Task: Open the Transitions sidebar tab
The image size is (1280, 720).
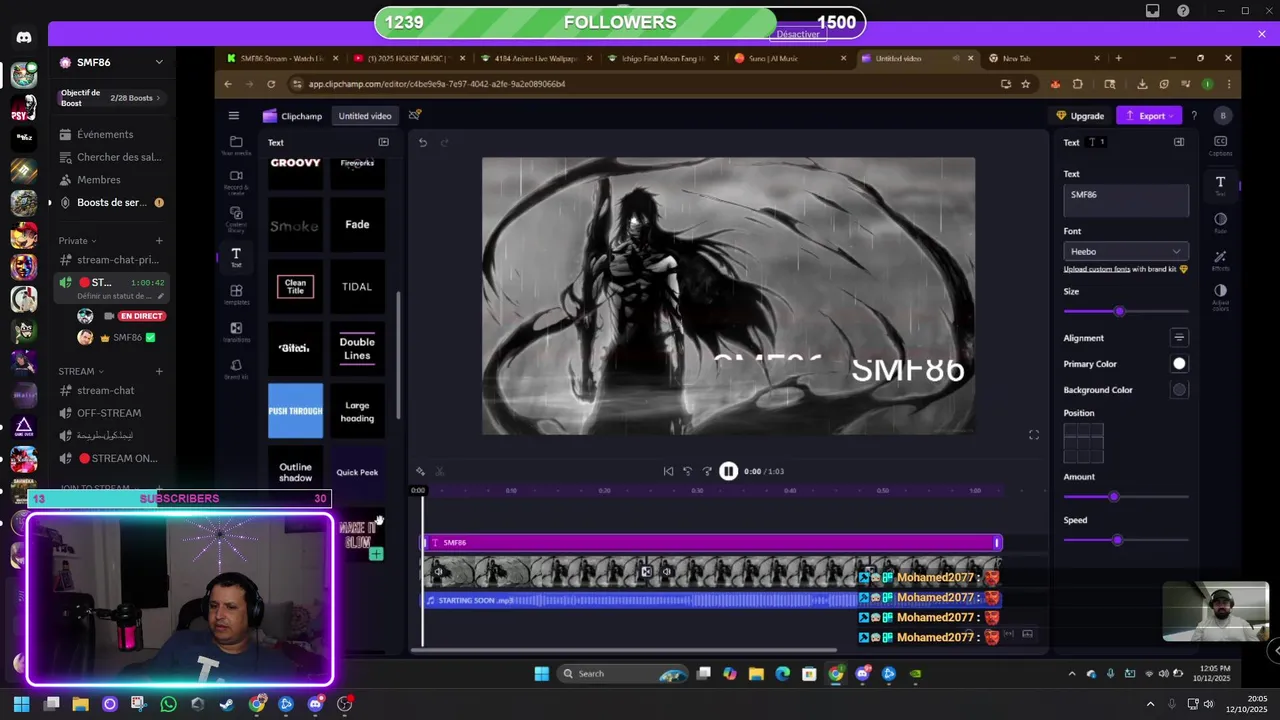Action: coord(236,332)
